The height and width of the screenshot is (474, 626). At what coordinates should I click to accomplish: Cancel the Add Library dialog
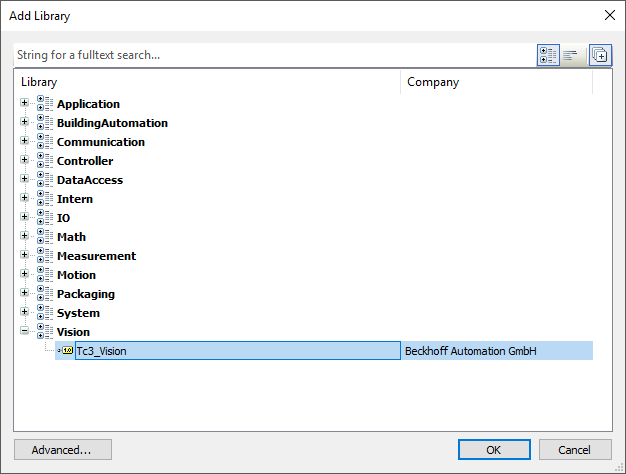tap(575, 450)
